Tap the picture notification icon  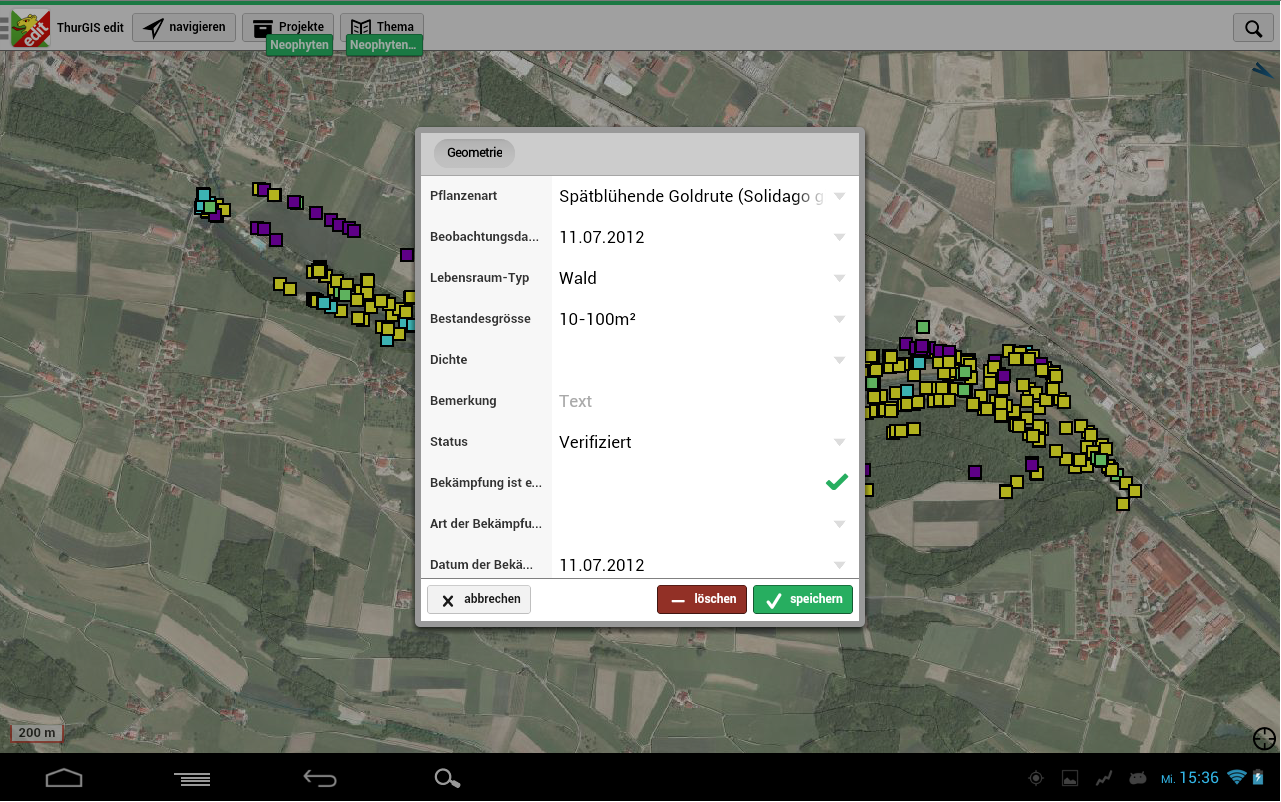pos(1070,778)
